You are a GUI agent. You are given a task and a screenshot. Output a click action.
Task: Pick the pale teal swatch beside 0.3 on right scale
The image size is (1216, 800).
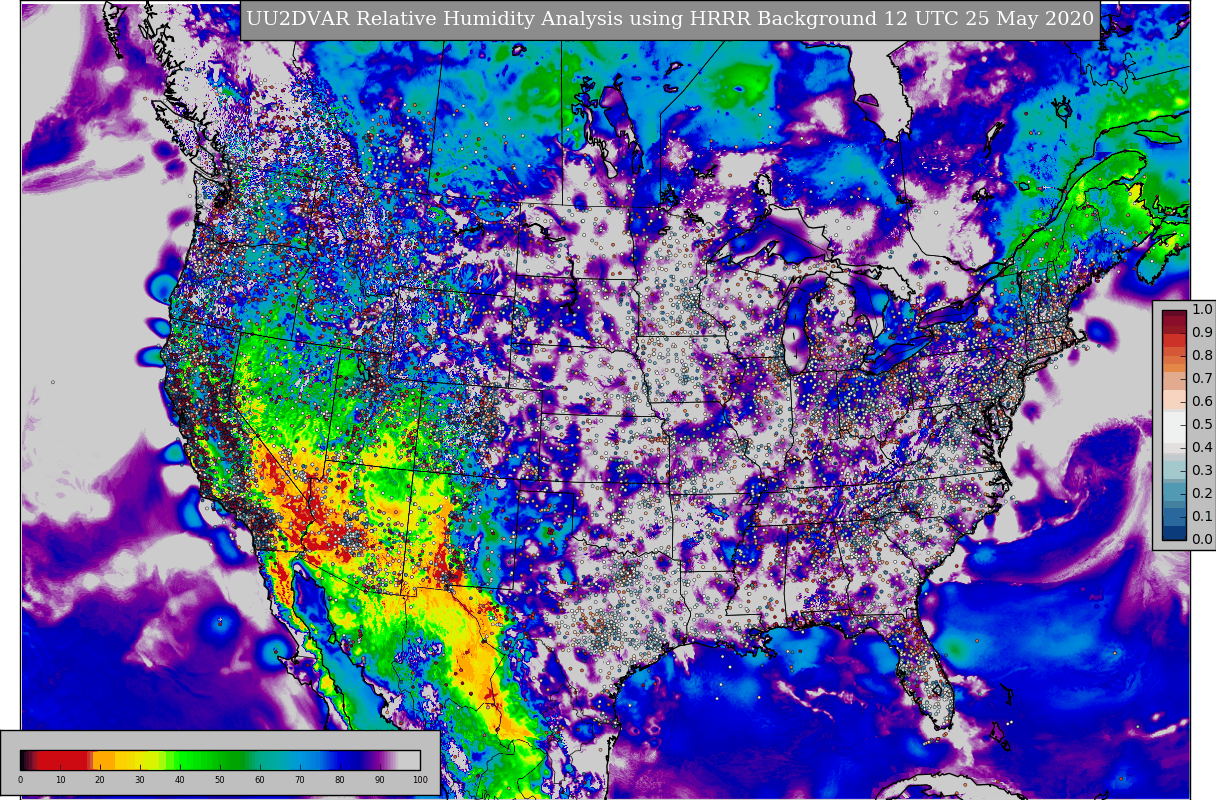pyautogui.click(x=1174, y=470)
